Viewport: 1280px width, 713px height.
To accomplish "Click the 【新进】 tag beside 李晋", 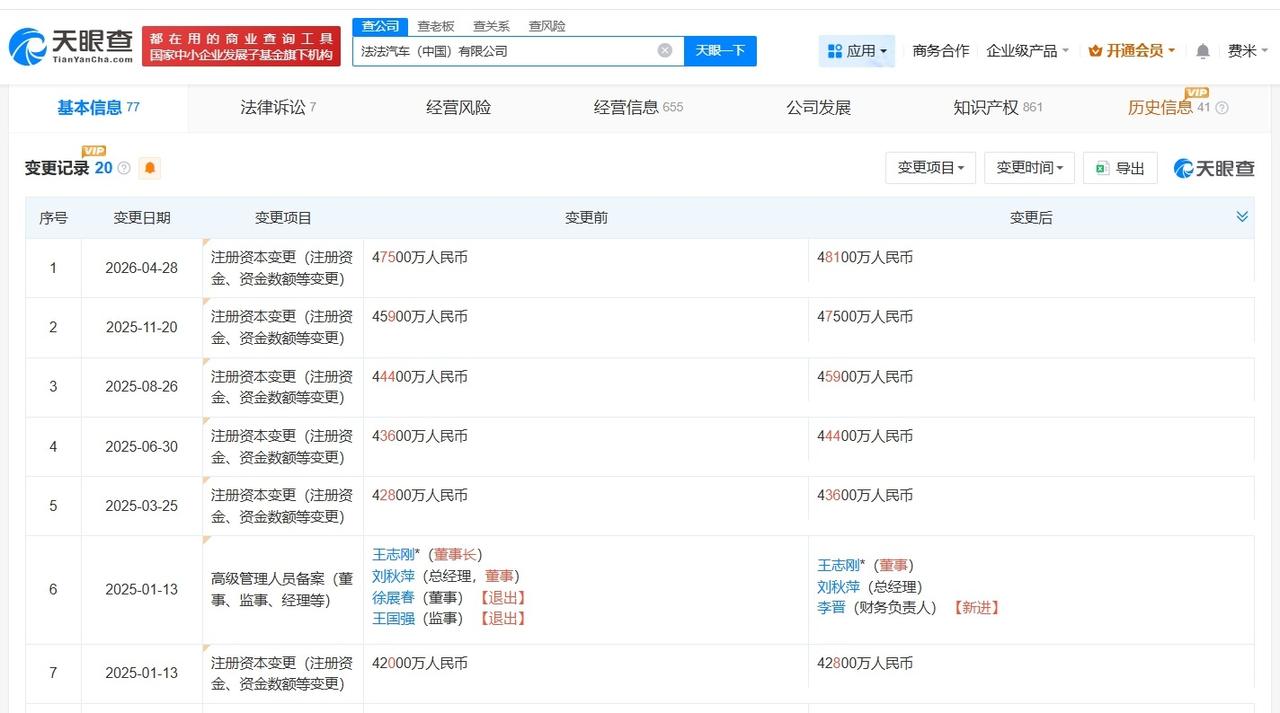I will [976, 608].
